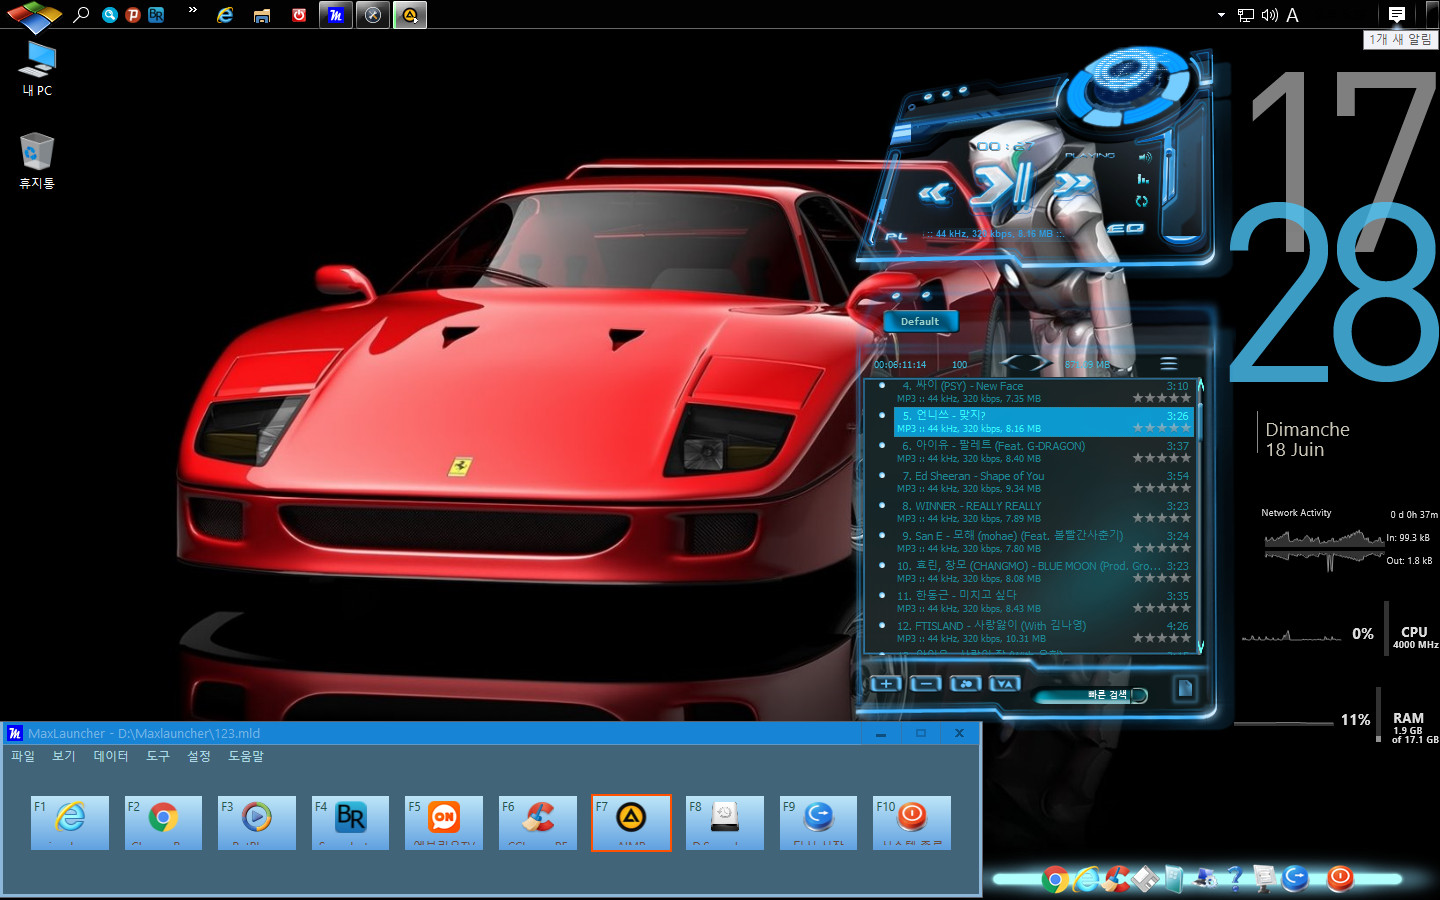Click the blue restart icon in dock
The image size is (1440, 900).
coord(1296,879)
